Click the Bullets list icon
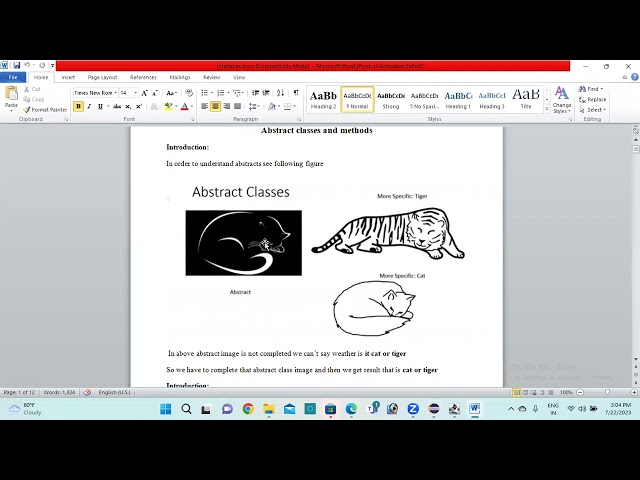Image resolution: width=640 pixels, height=480 pixels. 204,93
